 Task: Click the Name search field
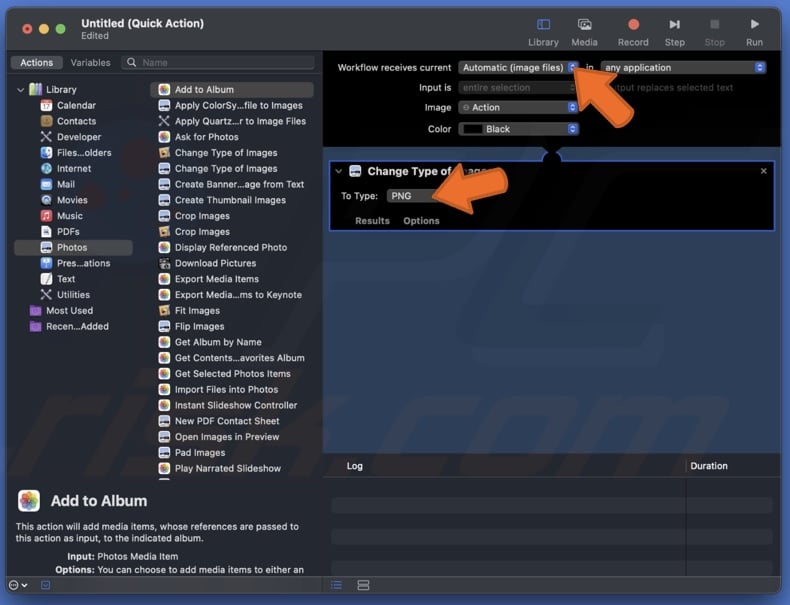pyautogui.click(x=218, y=62)
